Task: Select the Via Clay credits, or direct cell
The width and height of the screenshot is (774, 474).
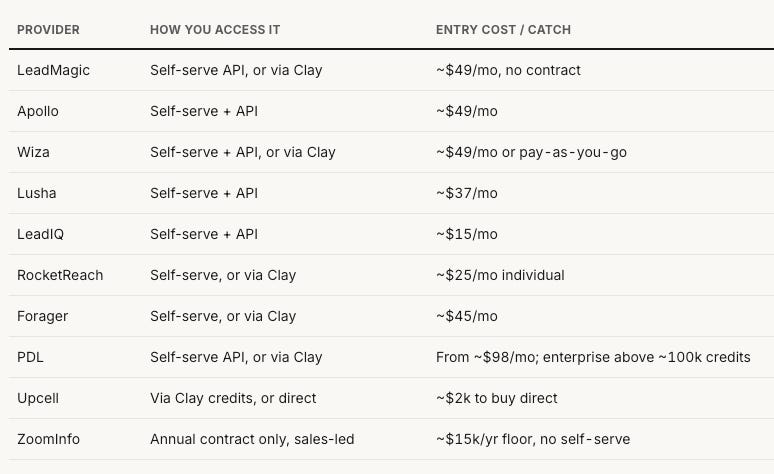Action: click(x=233, y=398)
